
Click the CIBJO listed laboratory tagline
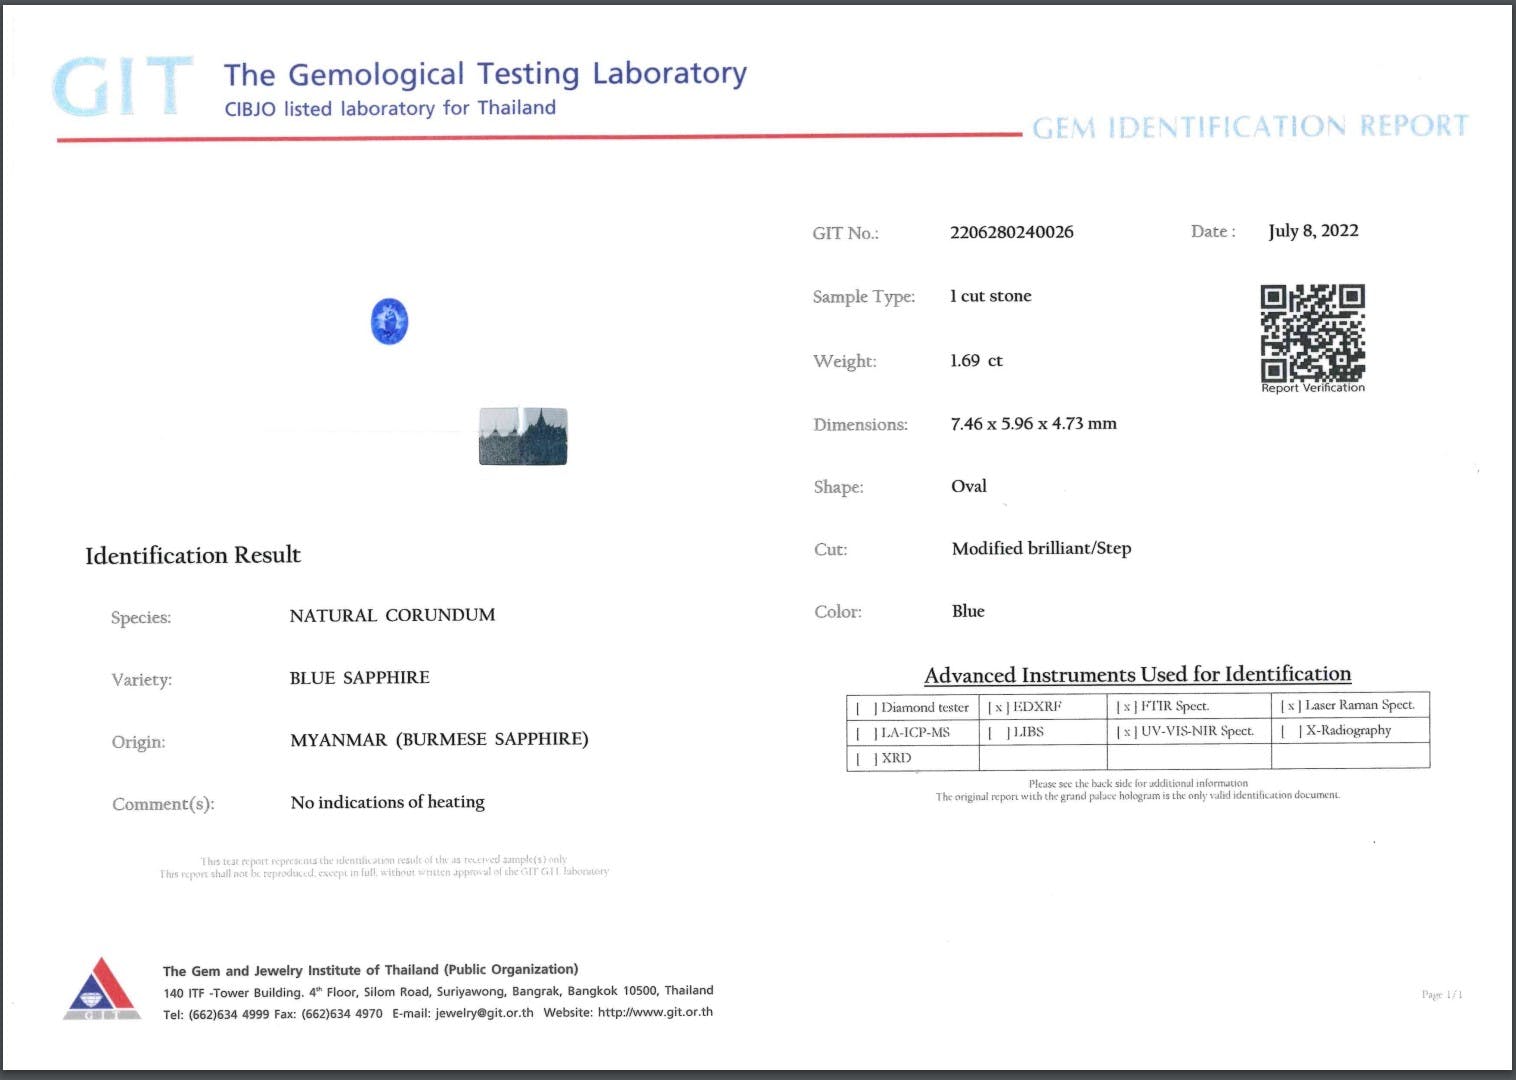390,108
